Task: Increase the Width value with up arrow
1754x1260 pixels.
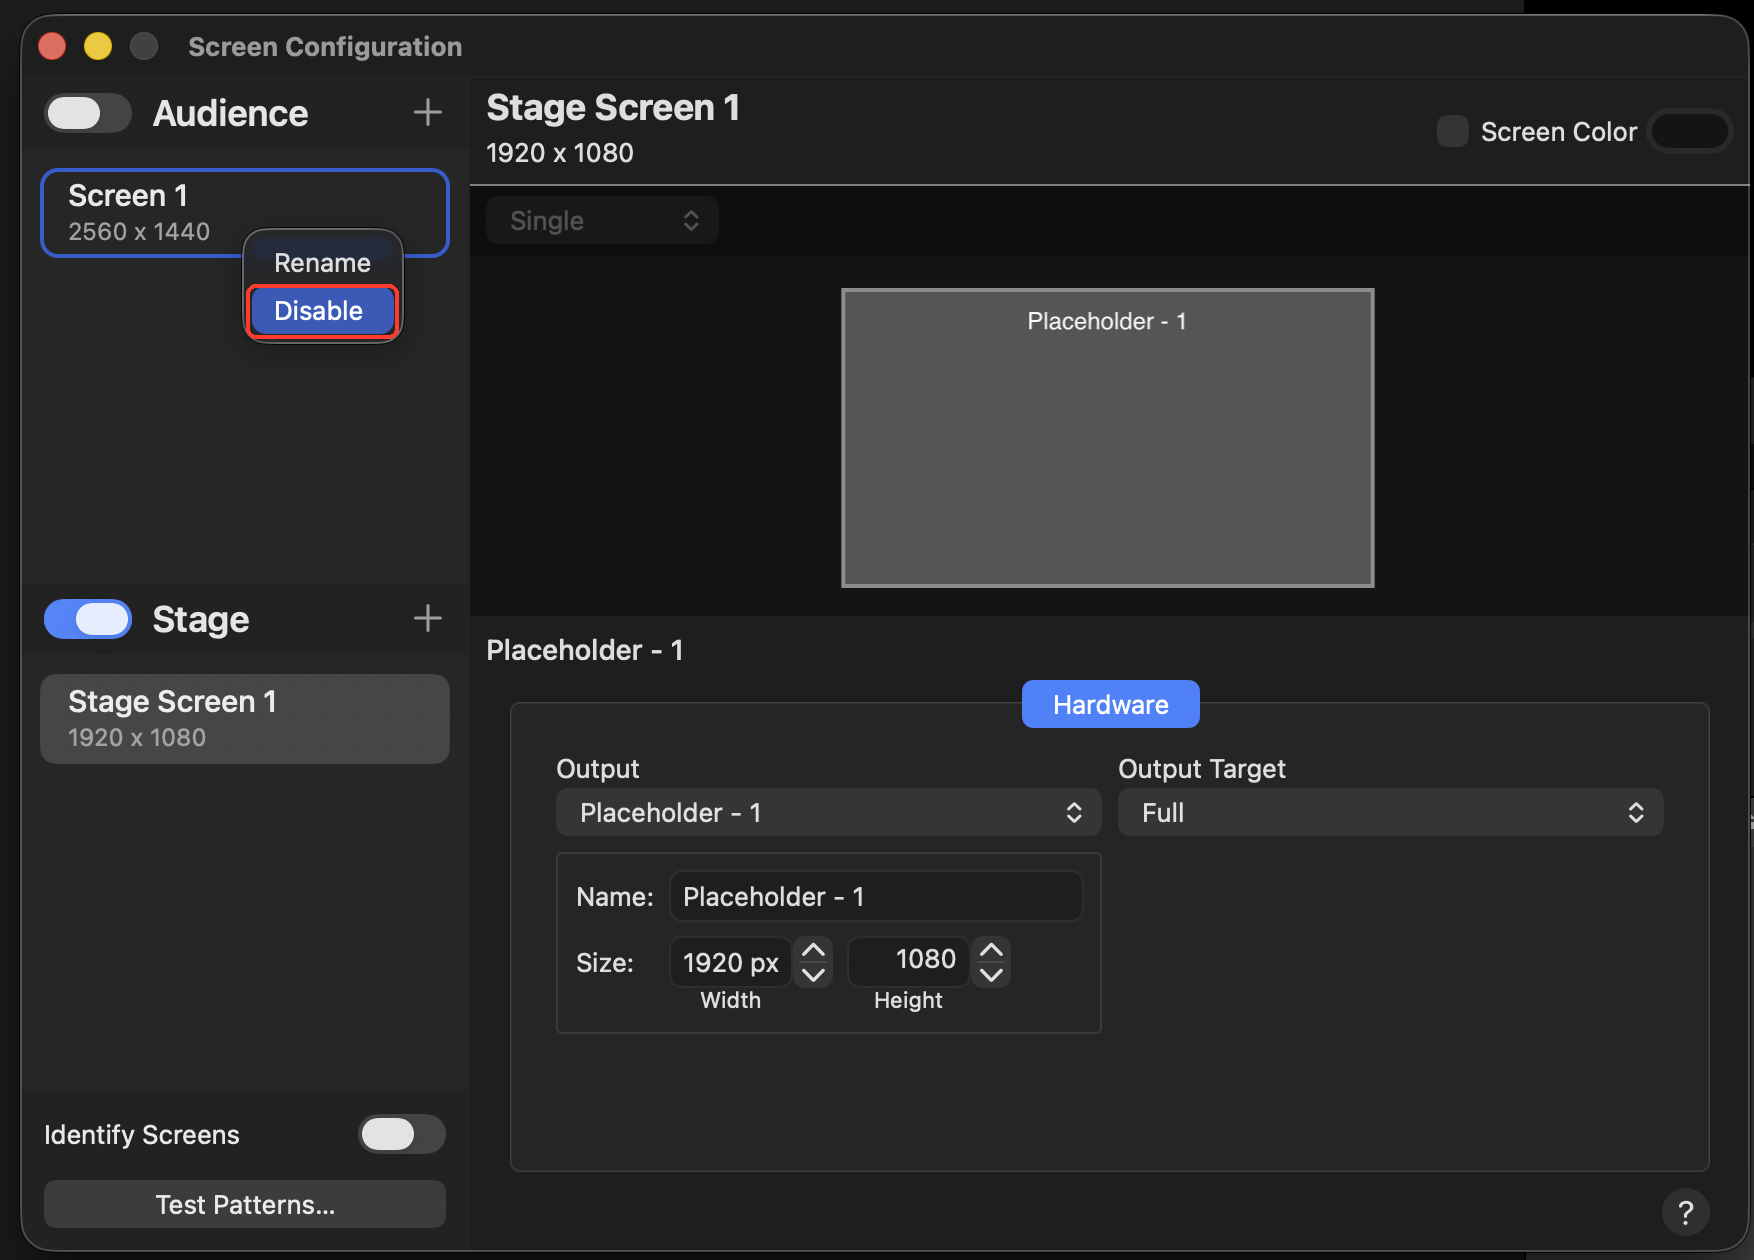Action: click(x=813, y=949)
